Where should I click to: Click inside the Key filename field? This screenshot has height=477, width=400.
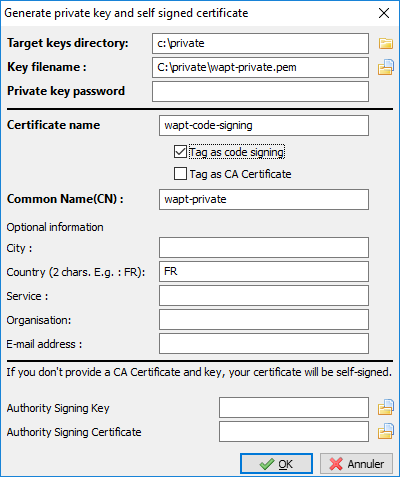click(260, 67)
